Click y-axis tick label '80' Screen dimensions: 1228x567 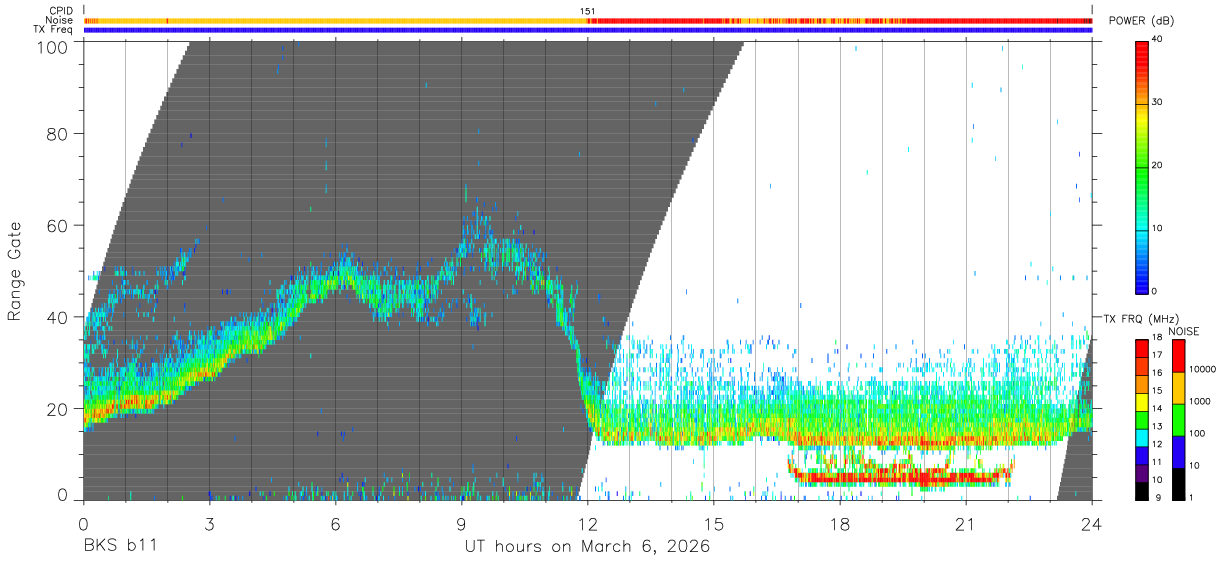coord(59,134)
